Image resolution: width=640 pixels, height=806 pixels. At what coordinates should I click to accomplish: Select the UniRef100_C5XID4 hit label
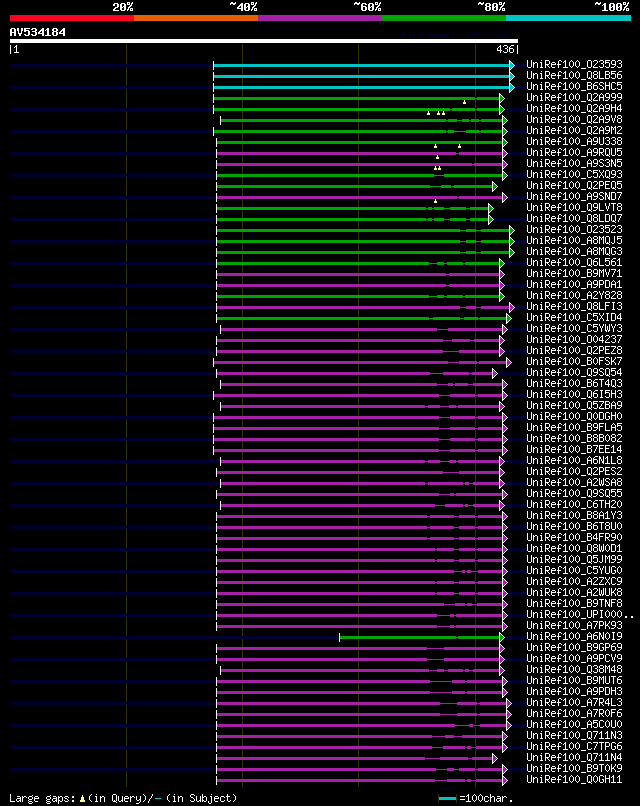[x=574, y=318]
